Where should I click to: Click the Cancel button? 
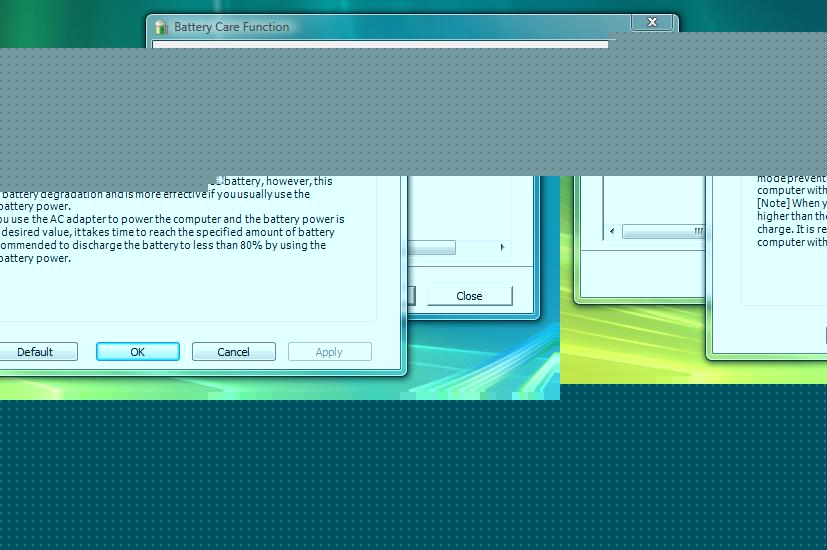(x=234, y=352)
